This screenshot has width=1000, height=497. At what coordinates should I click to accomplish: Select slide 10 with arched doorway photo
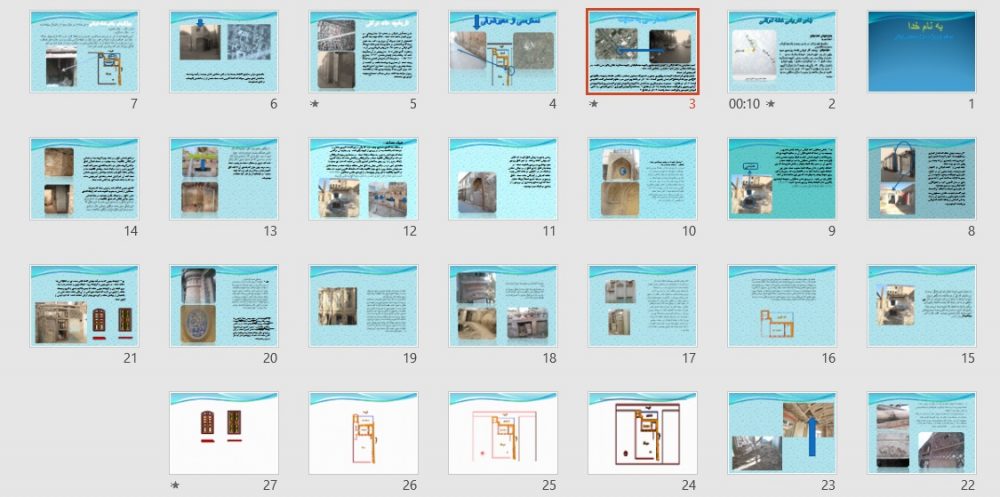click(x=642, y=179)
